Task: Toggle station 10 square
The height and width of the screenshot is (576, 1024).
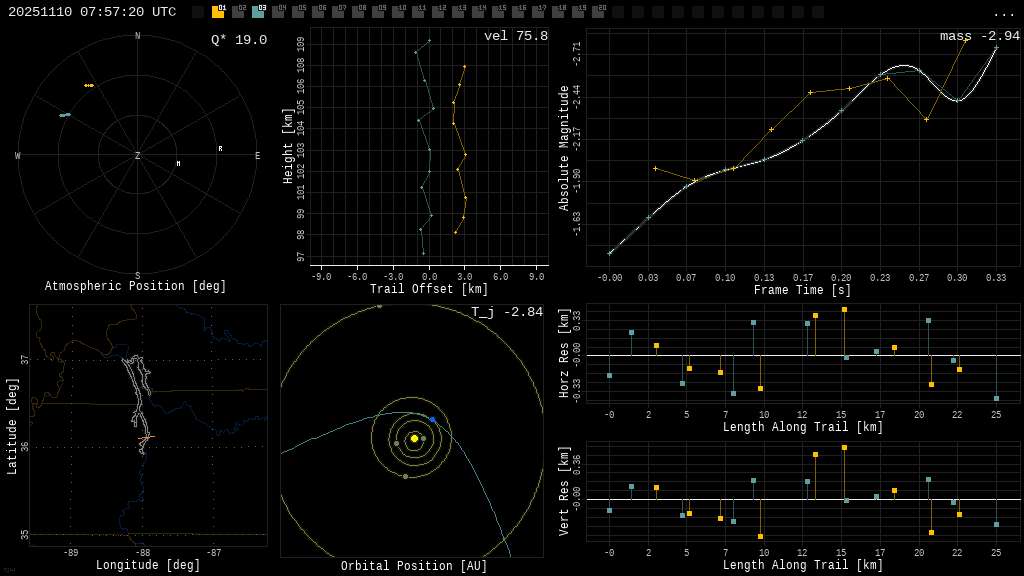Action: (398, 12)
